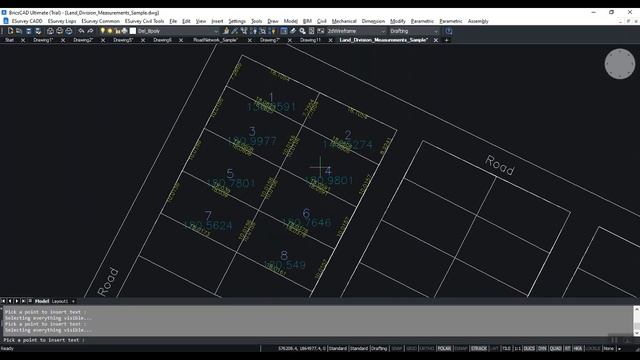Undo the last action with the Undo arrow

pyautogui.click(x=81, y=31)
